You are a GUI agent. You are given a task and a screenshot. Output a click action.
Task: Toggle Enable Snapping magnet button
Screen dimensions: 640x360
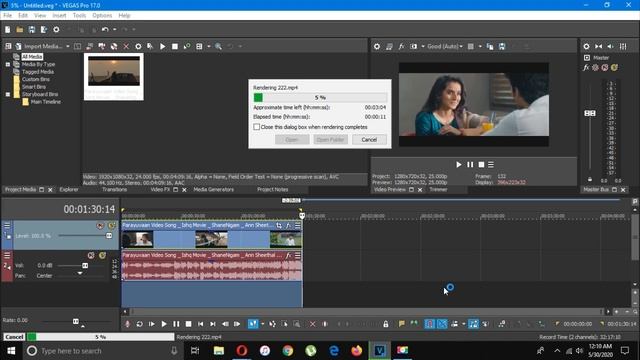tap(429, 324)
